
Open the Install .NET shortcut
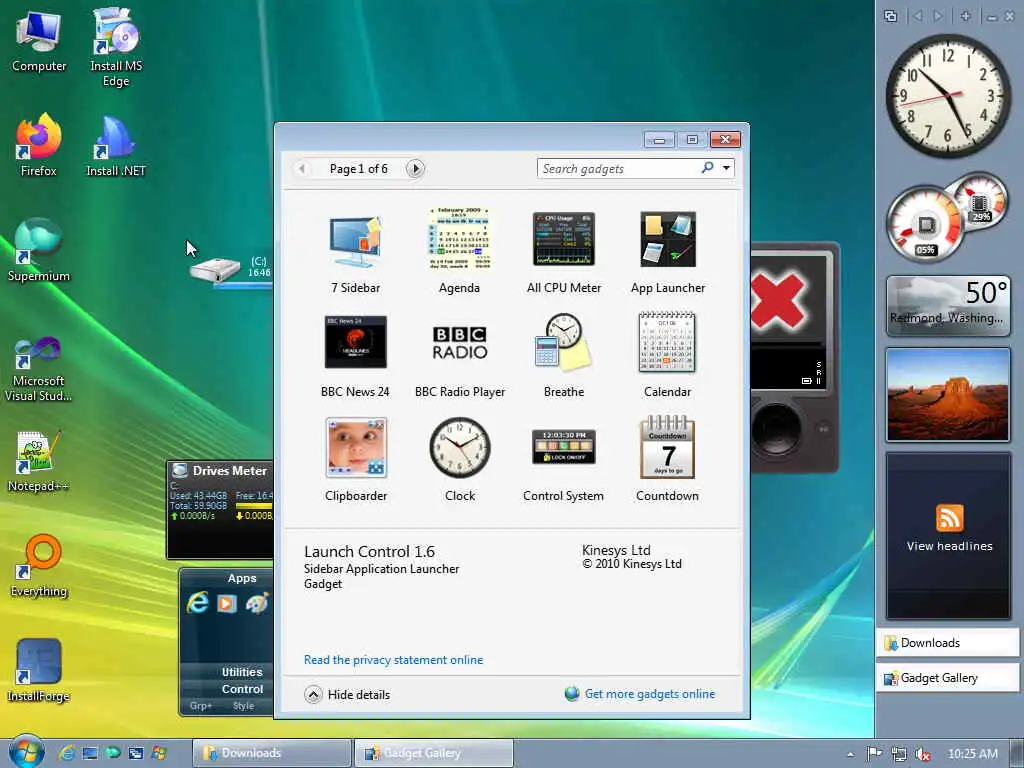[x=116, y=145]
